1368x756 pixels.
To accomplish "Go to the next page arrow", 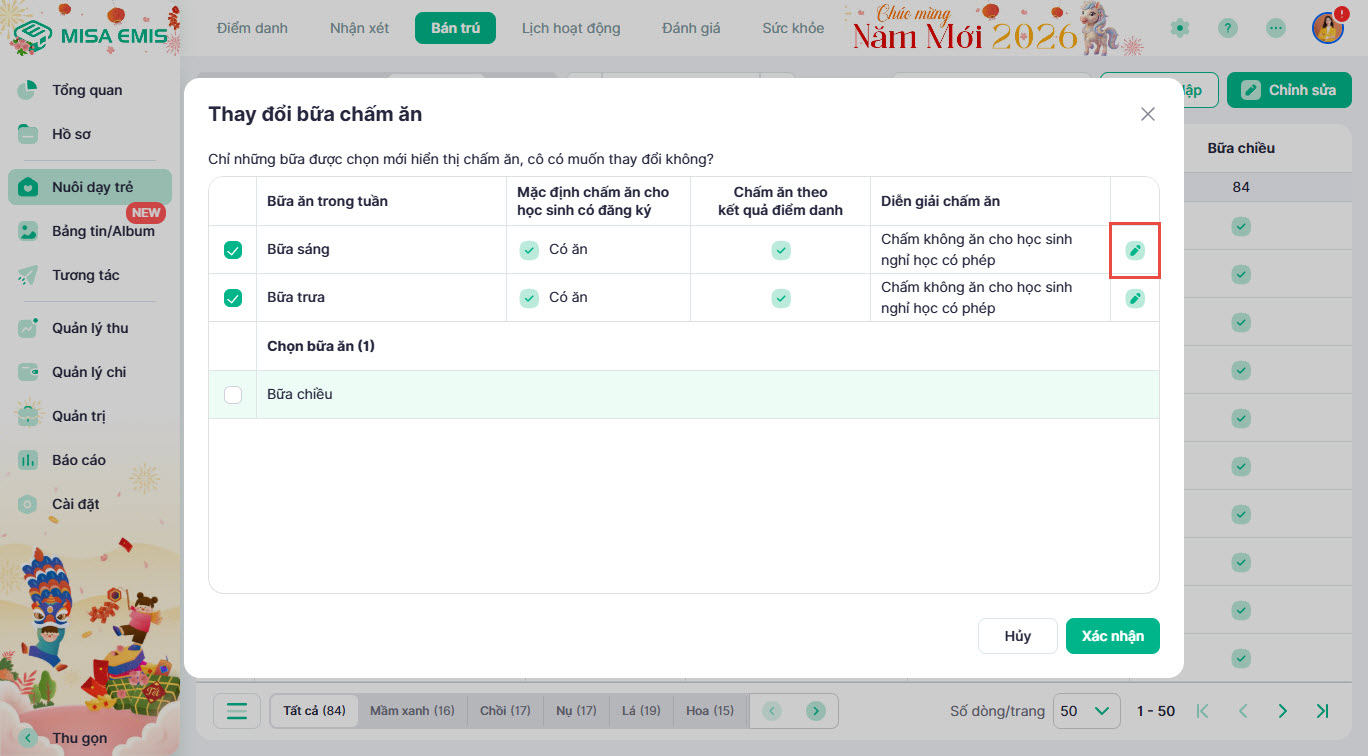I will pyautogui.click(x=1282, y=711).
